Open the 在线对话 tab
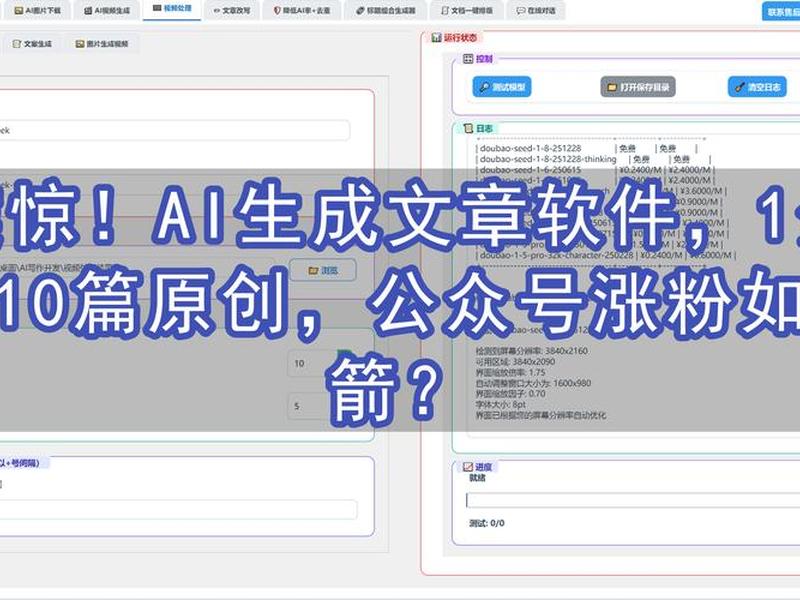The width and height of the screenshot is (800, 600). click(x=536, y=10)
